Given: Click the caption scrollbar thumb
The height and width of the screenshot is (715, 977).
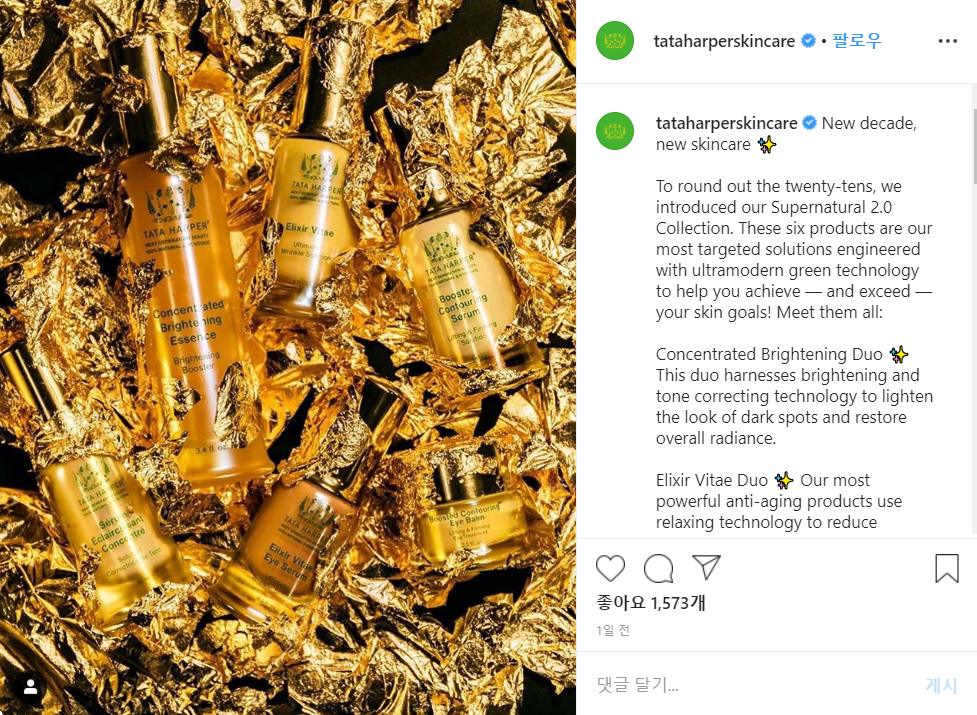Looking at the screenshot, I should pos(973,146).
